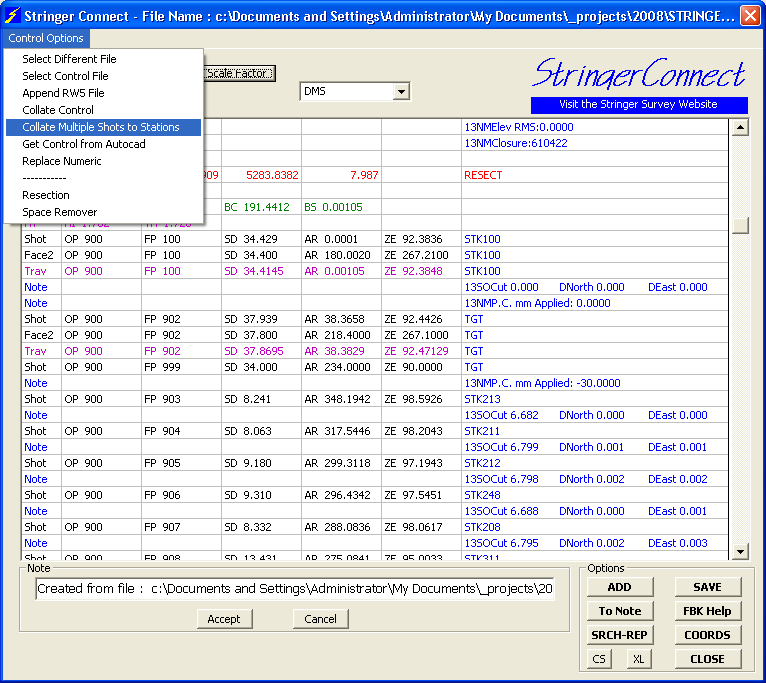The width and height of the screenshot is (766, 683).
Task: Click the SAVE button
Action: [x=707, y=587]
